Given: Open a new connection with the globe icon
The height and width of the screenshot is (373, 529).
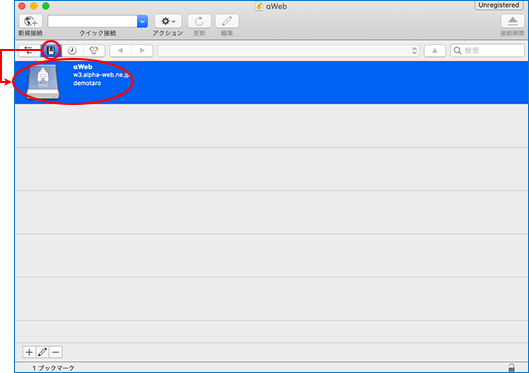Looking at the screenshot, I should (x=31, y=21).
